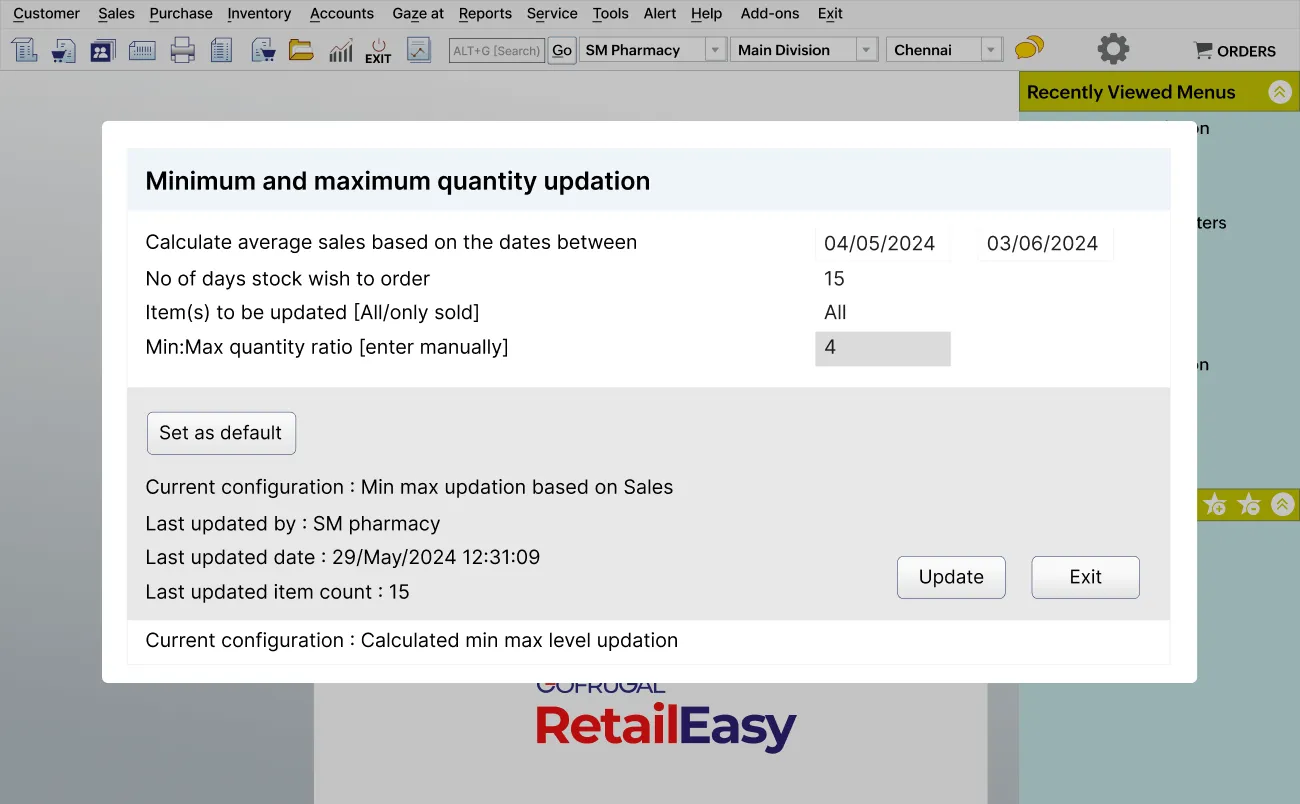Click inside the Min:Max quantity ratio field
Image resolution: width=1300 pixels, height=804 pixels.
tap(882, 348)
